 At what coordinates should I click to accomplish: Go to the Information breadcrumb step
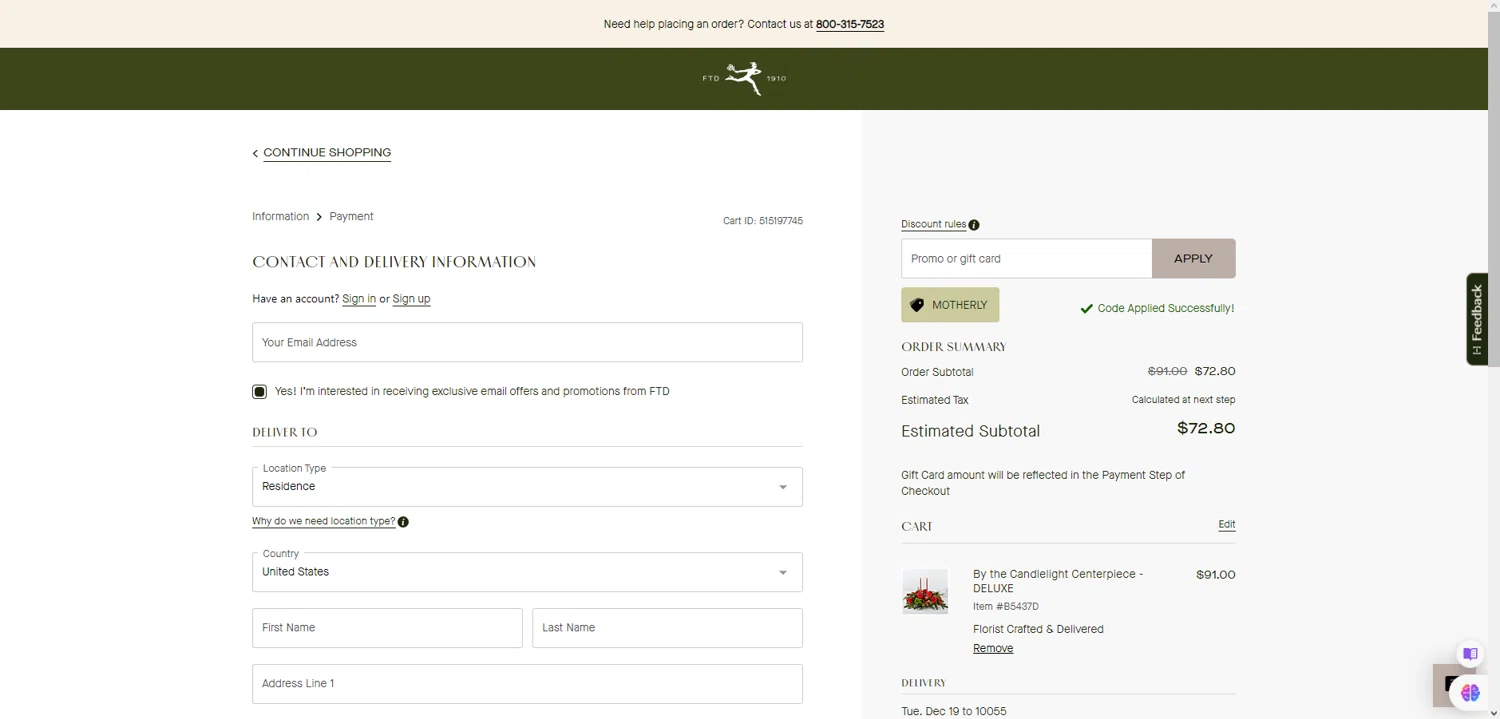[280, 216]
